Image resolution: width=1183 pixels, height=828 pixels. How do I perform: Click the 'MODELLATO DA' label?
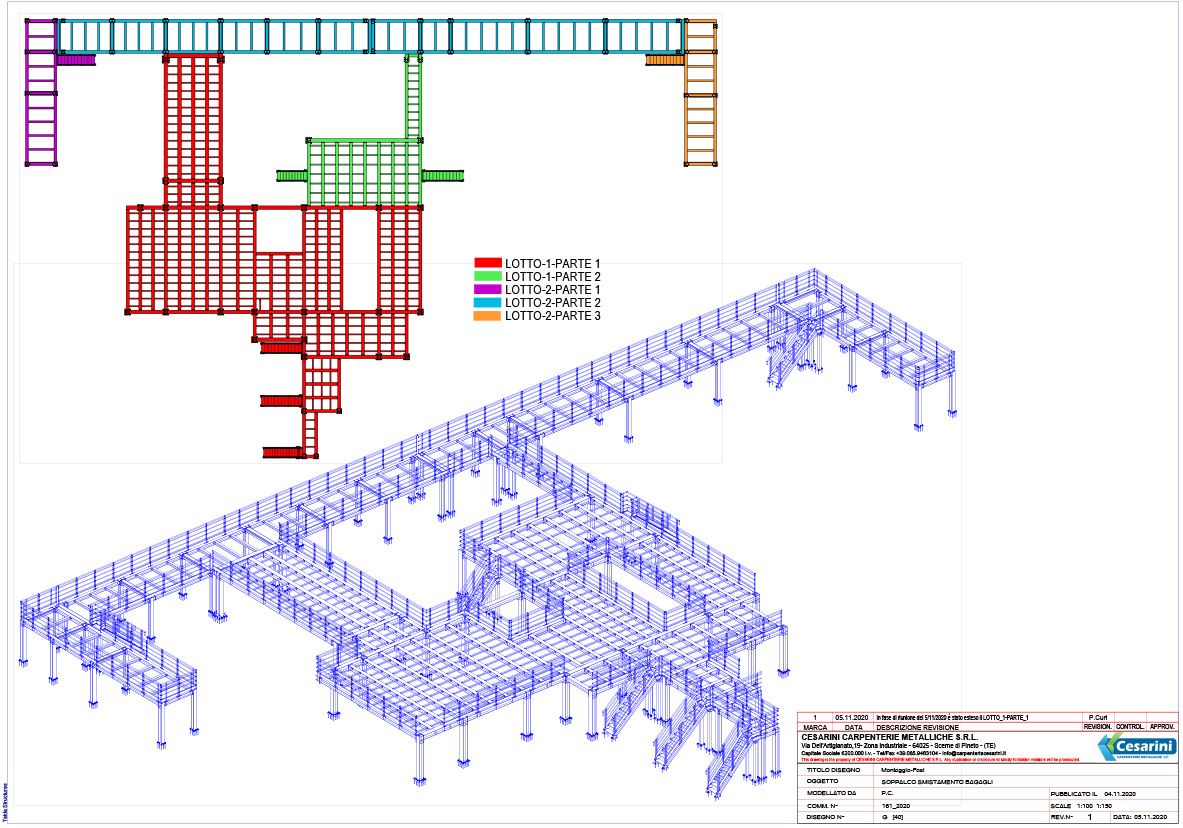[x=831, y=793]
